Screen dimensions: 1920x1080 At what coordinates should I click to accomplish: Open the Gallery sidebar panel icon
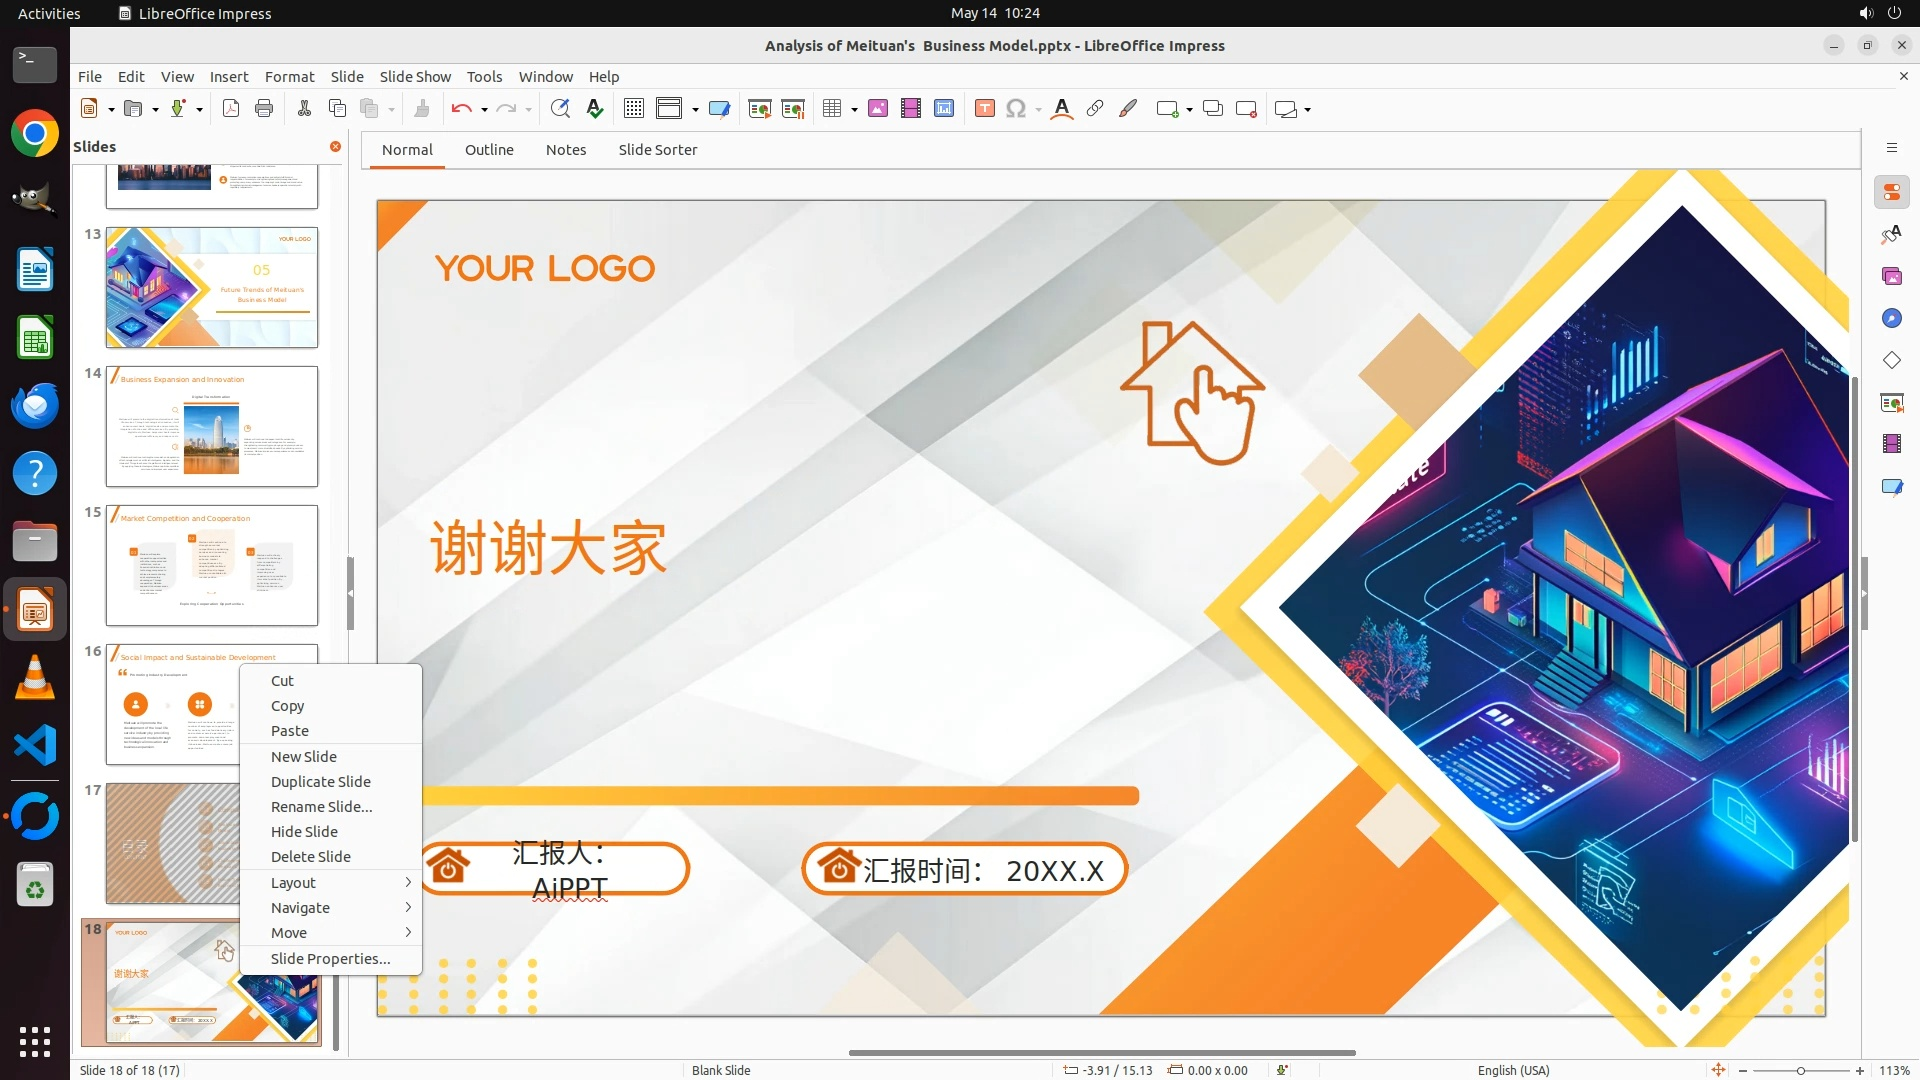[x=1891, y=277]
